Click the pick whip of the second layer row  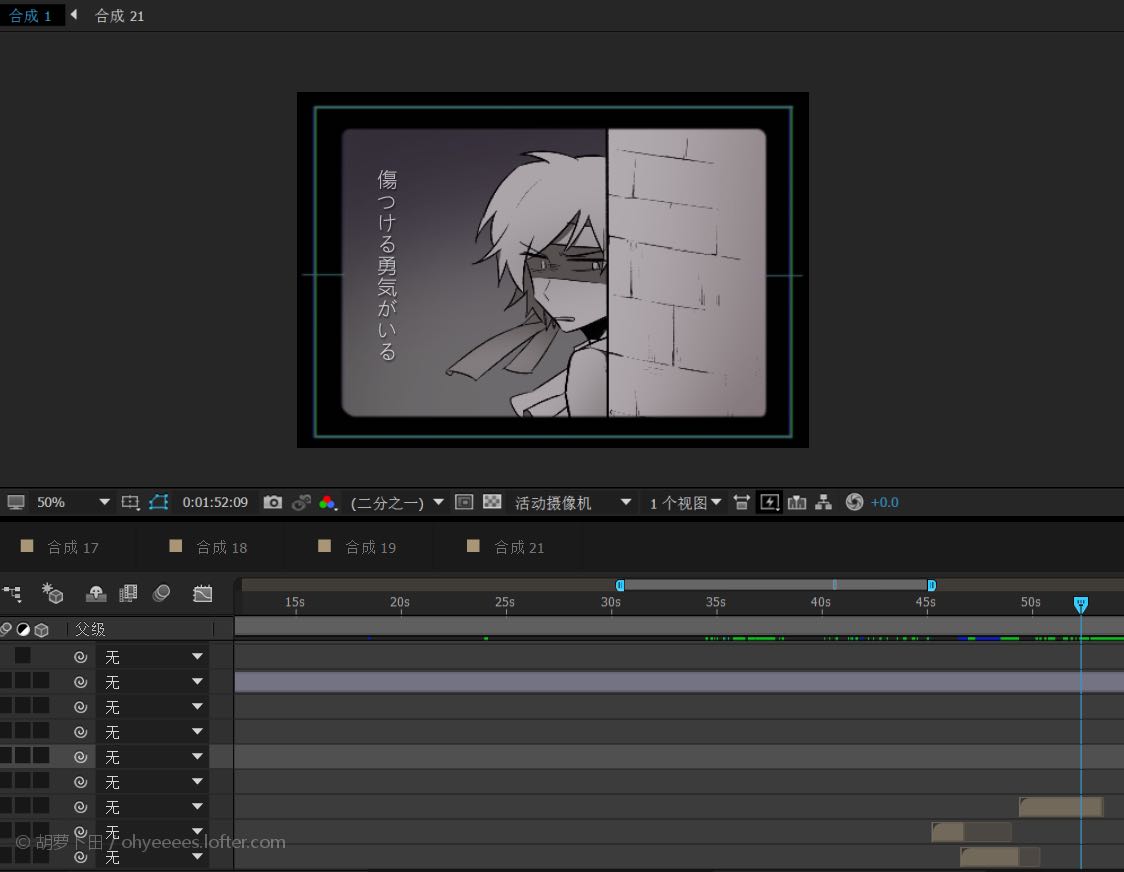(80, 682)
